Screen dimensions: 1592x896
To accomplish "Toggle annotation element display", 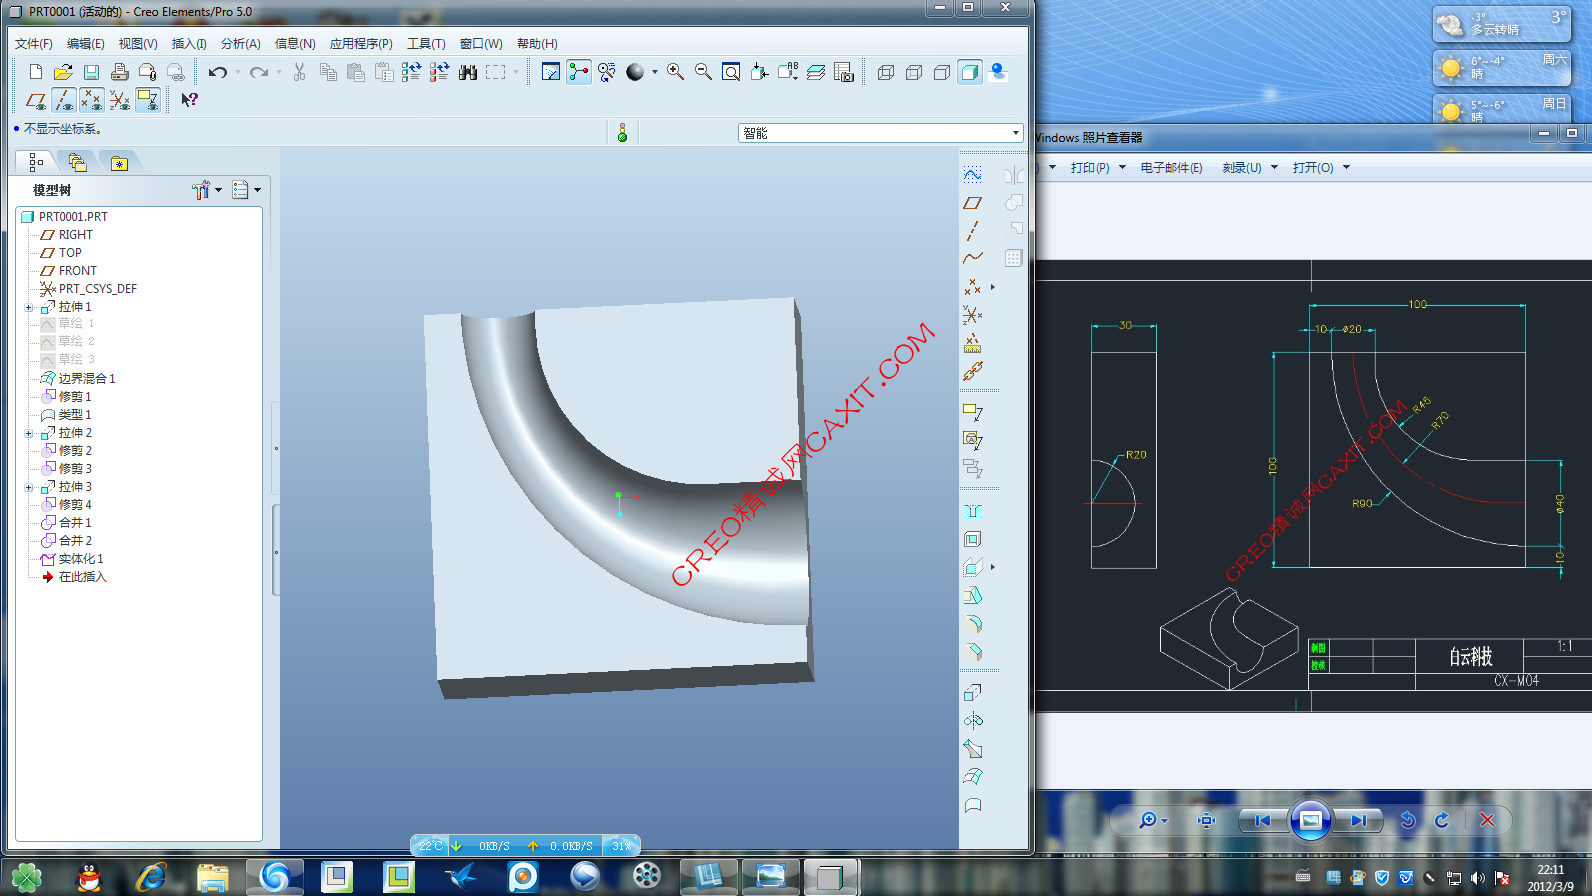I will (x=147, y=100).
